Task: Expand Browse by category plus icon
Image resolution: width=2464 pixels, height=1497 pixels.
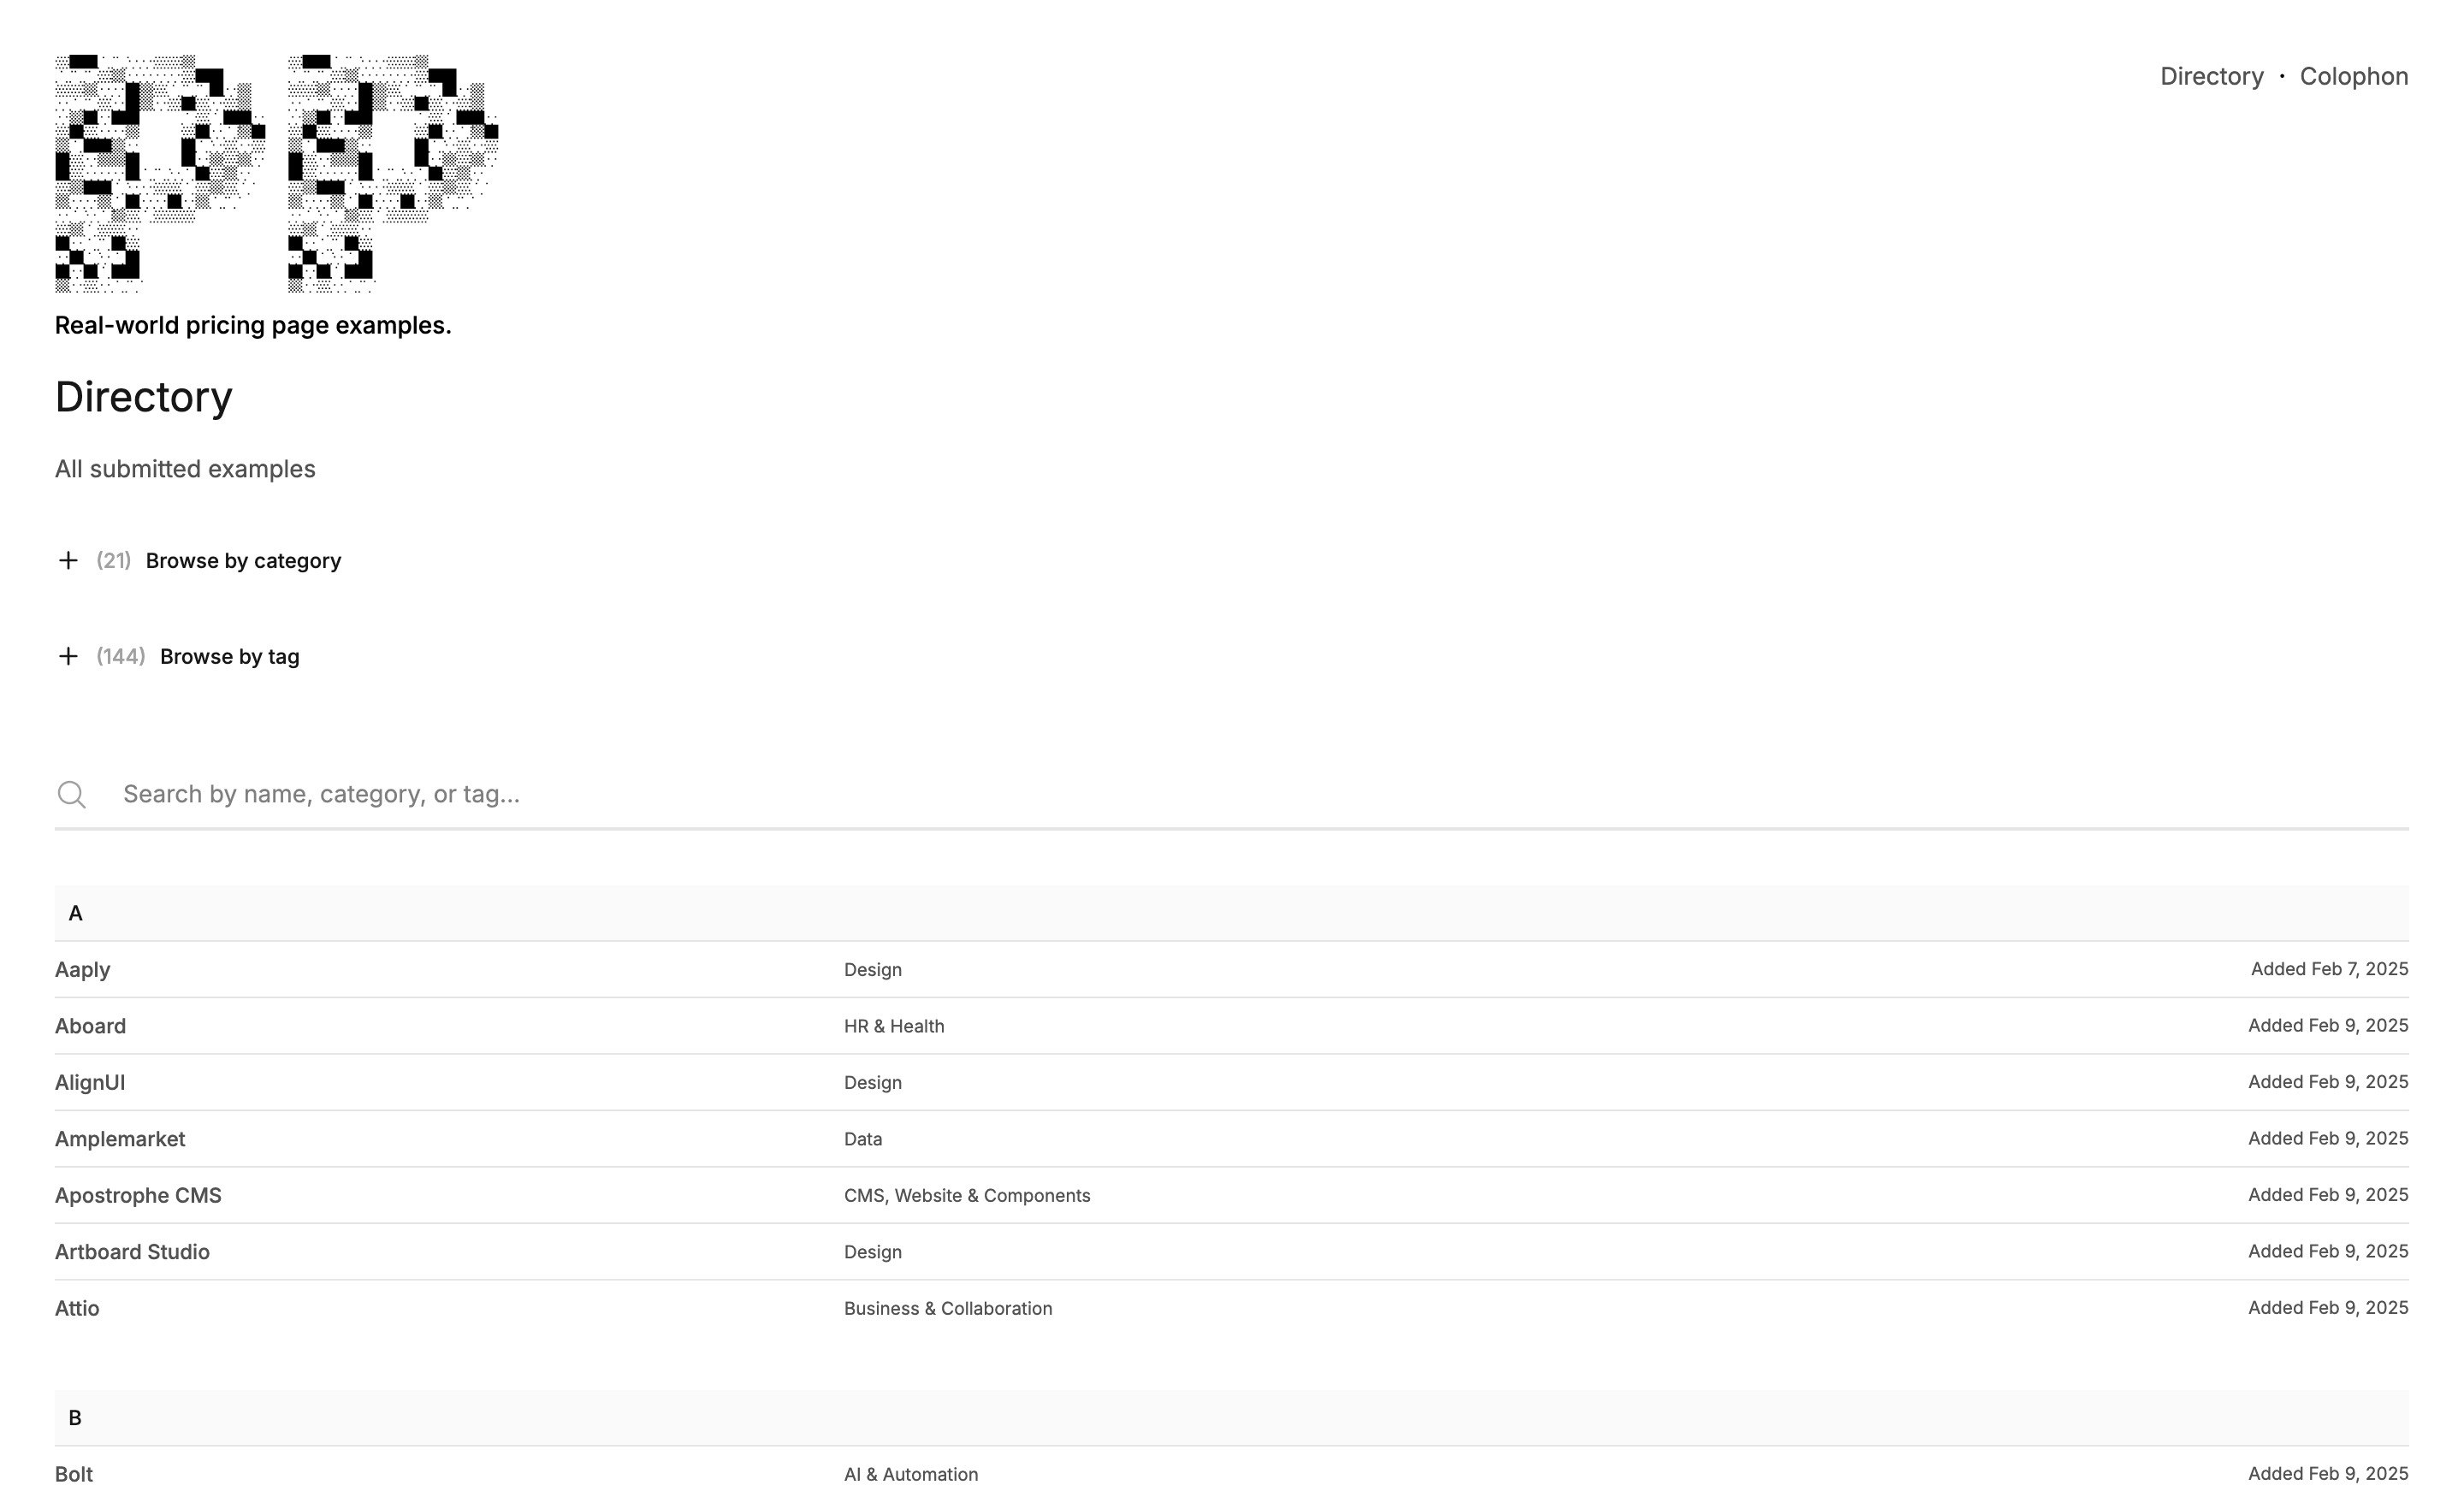Action: click(68, 560)
